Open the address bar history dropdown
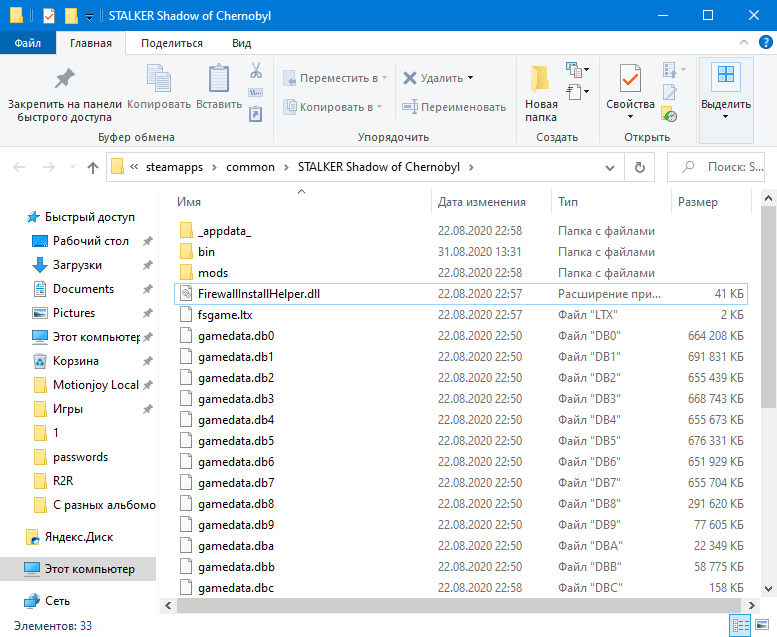 pos(610,168)
